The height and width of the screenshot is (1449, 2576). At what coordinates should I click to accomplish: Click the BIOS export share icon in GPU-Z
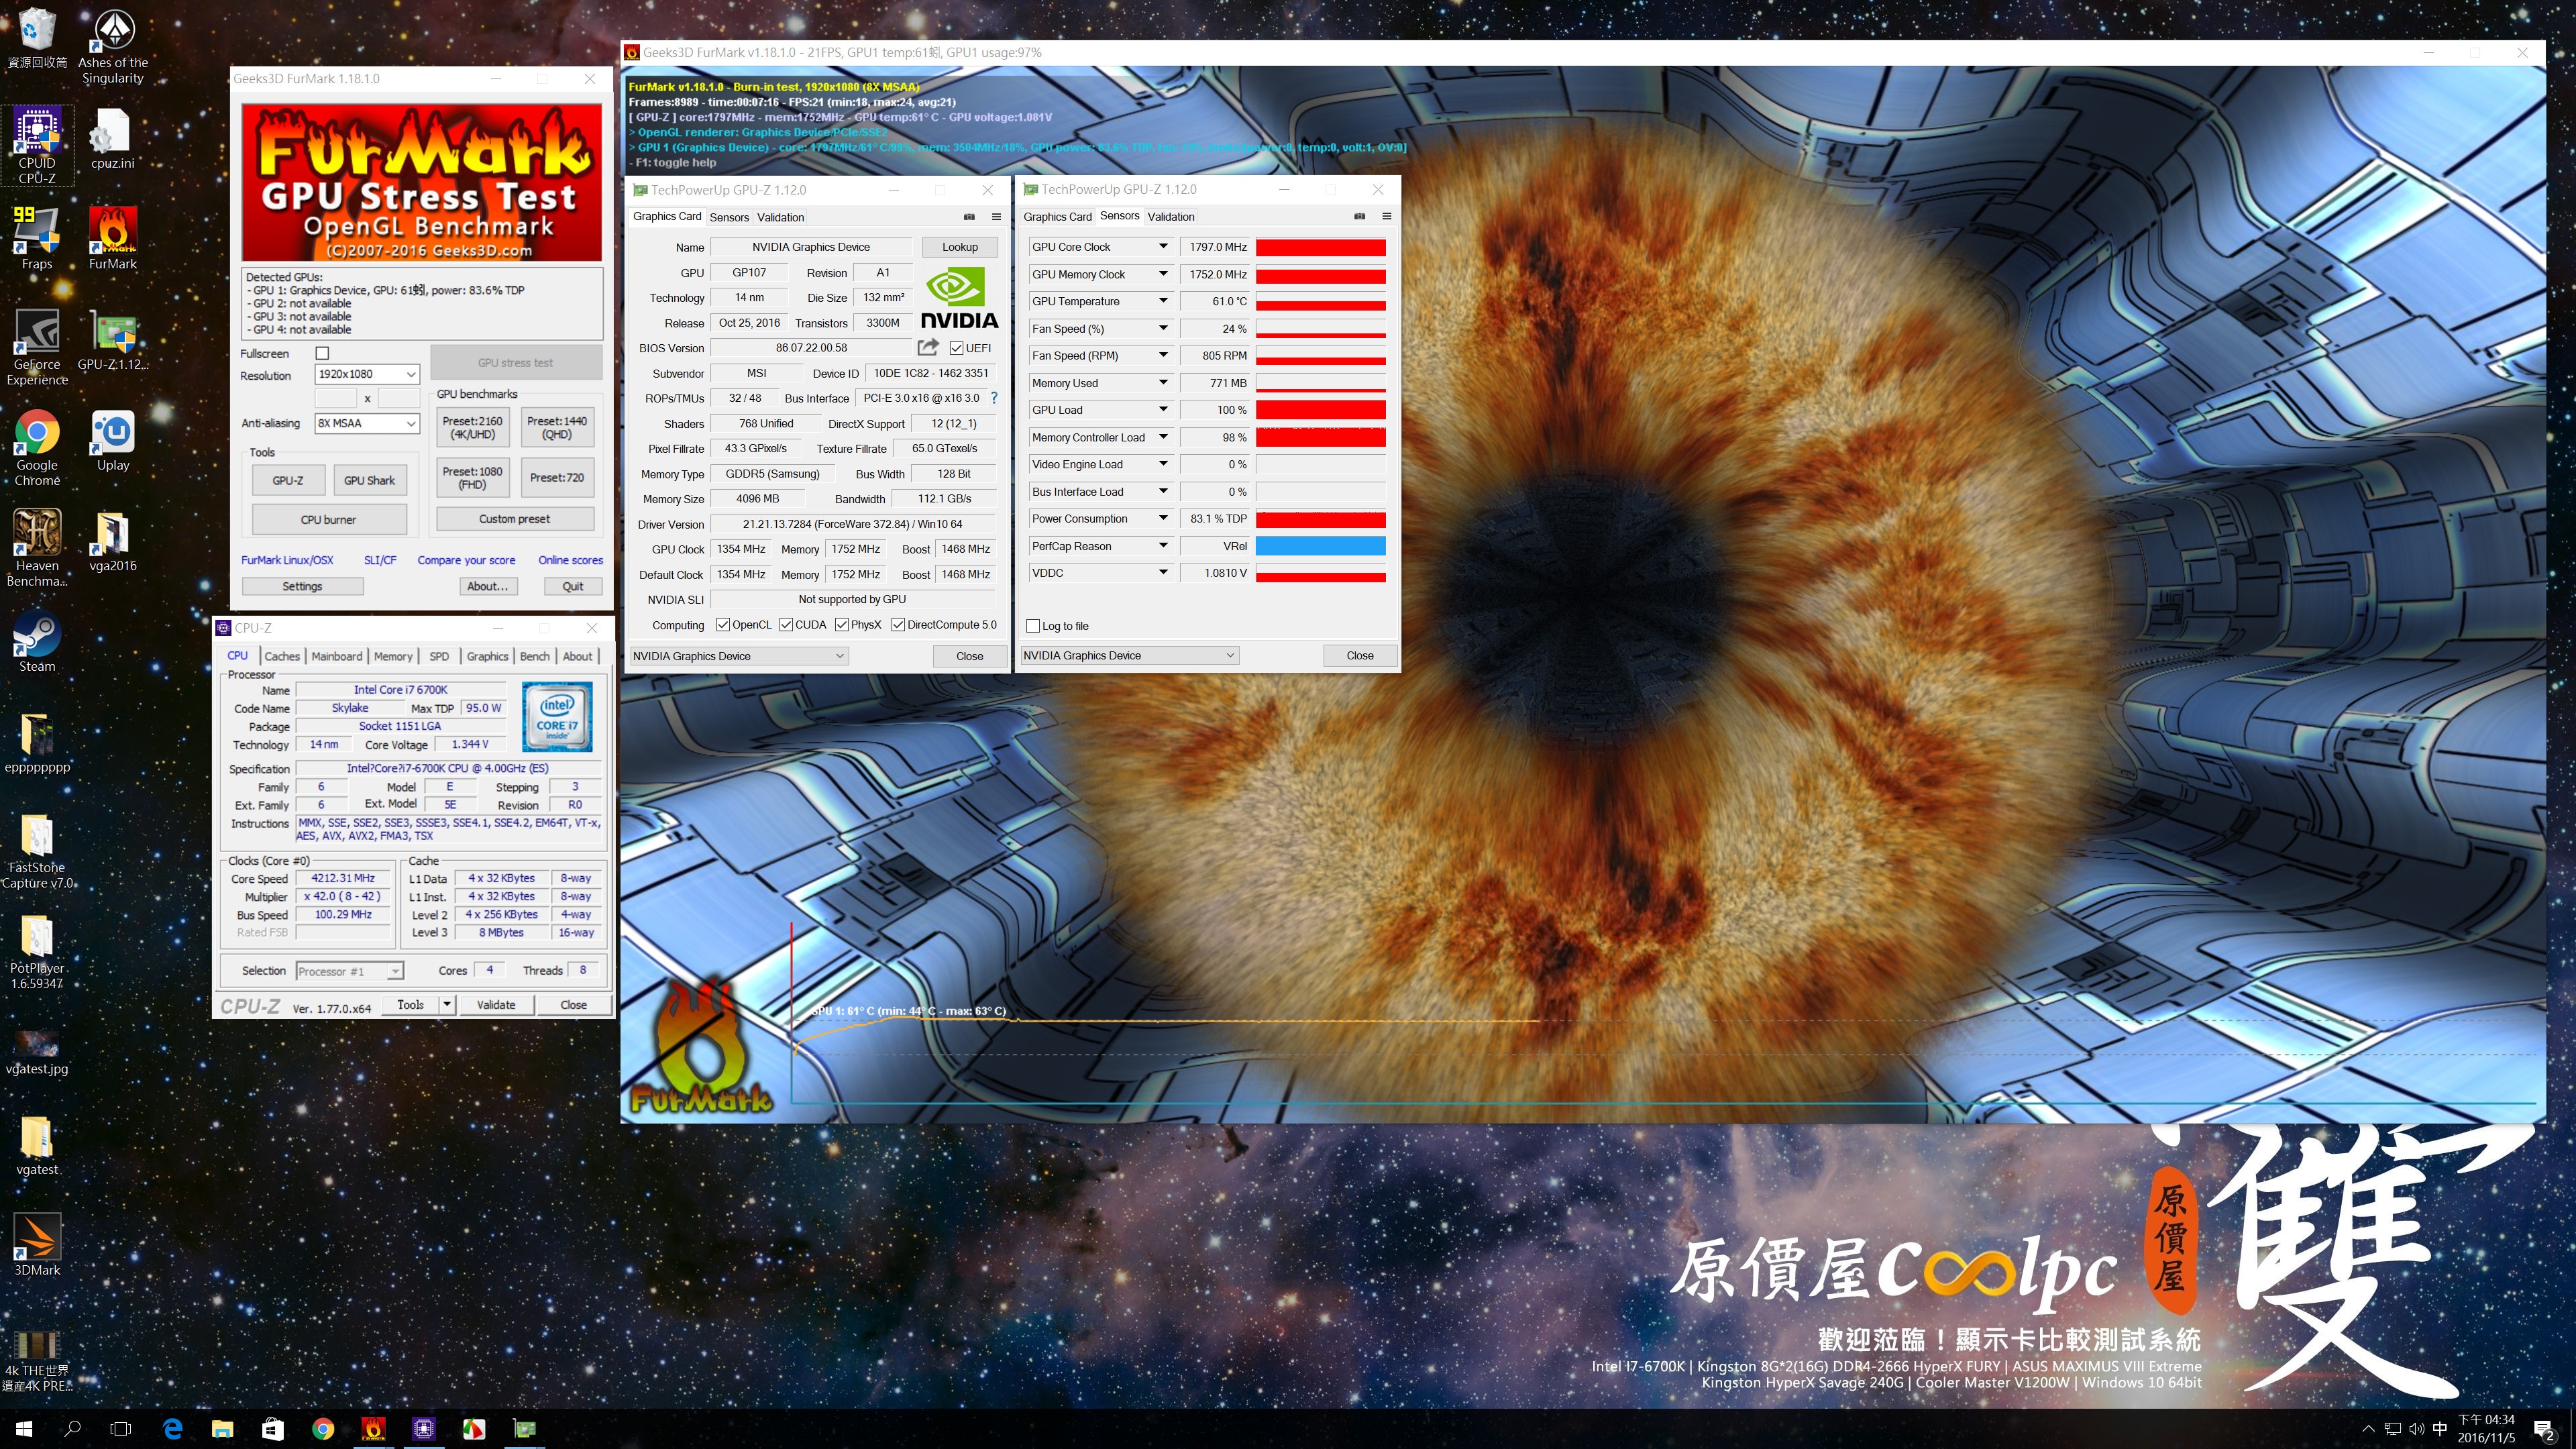tap(927, 347)
